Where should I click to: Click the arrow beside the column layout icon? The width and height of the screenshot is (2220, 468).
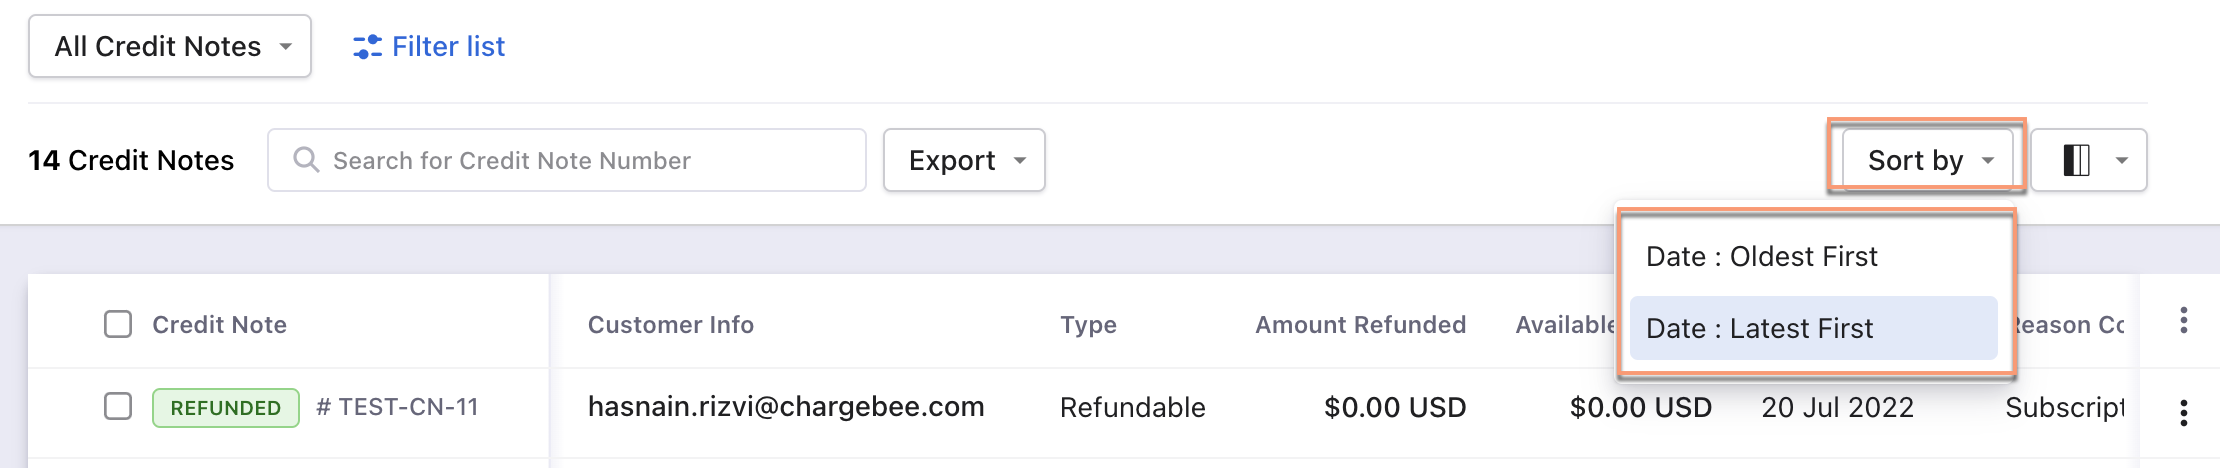point(2121,160)
